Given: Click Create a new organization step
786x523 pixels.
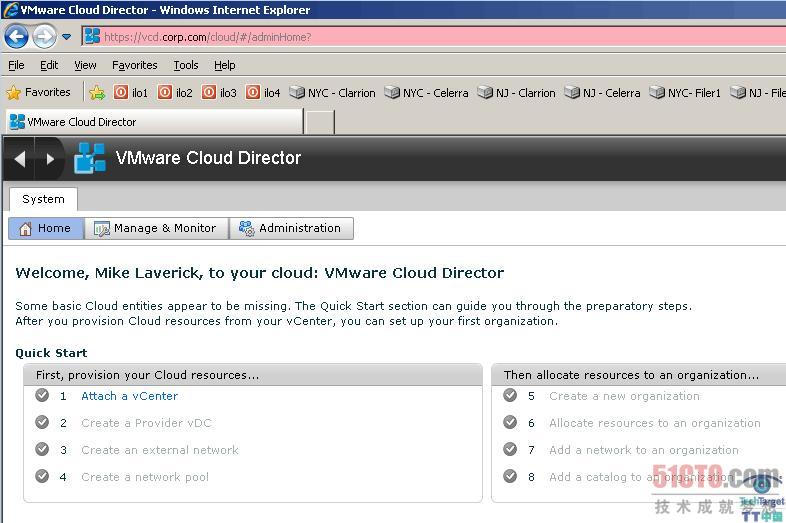Looking at the screenshot, I should [624, 396].
